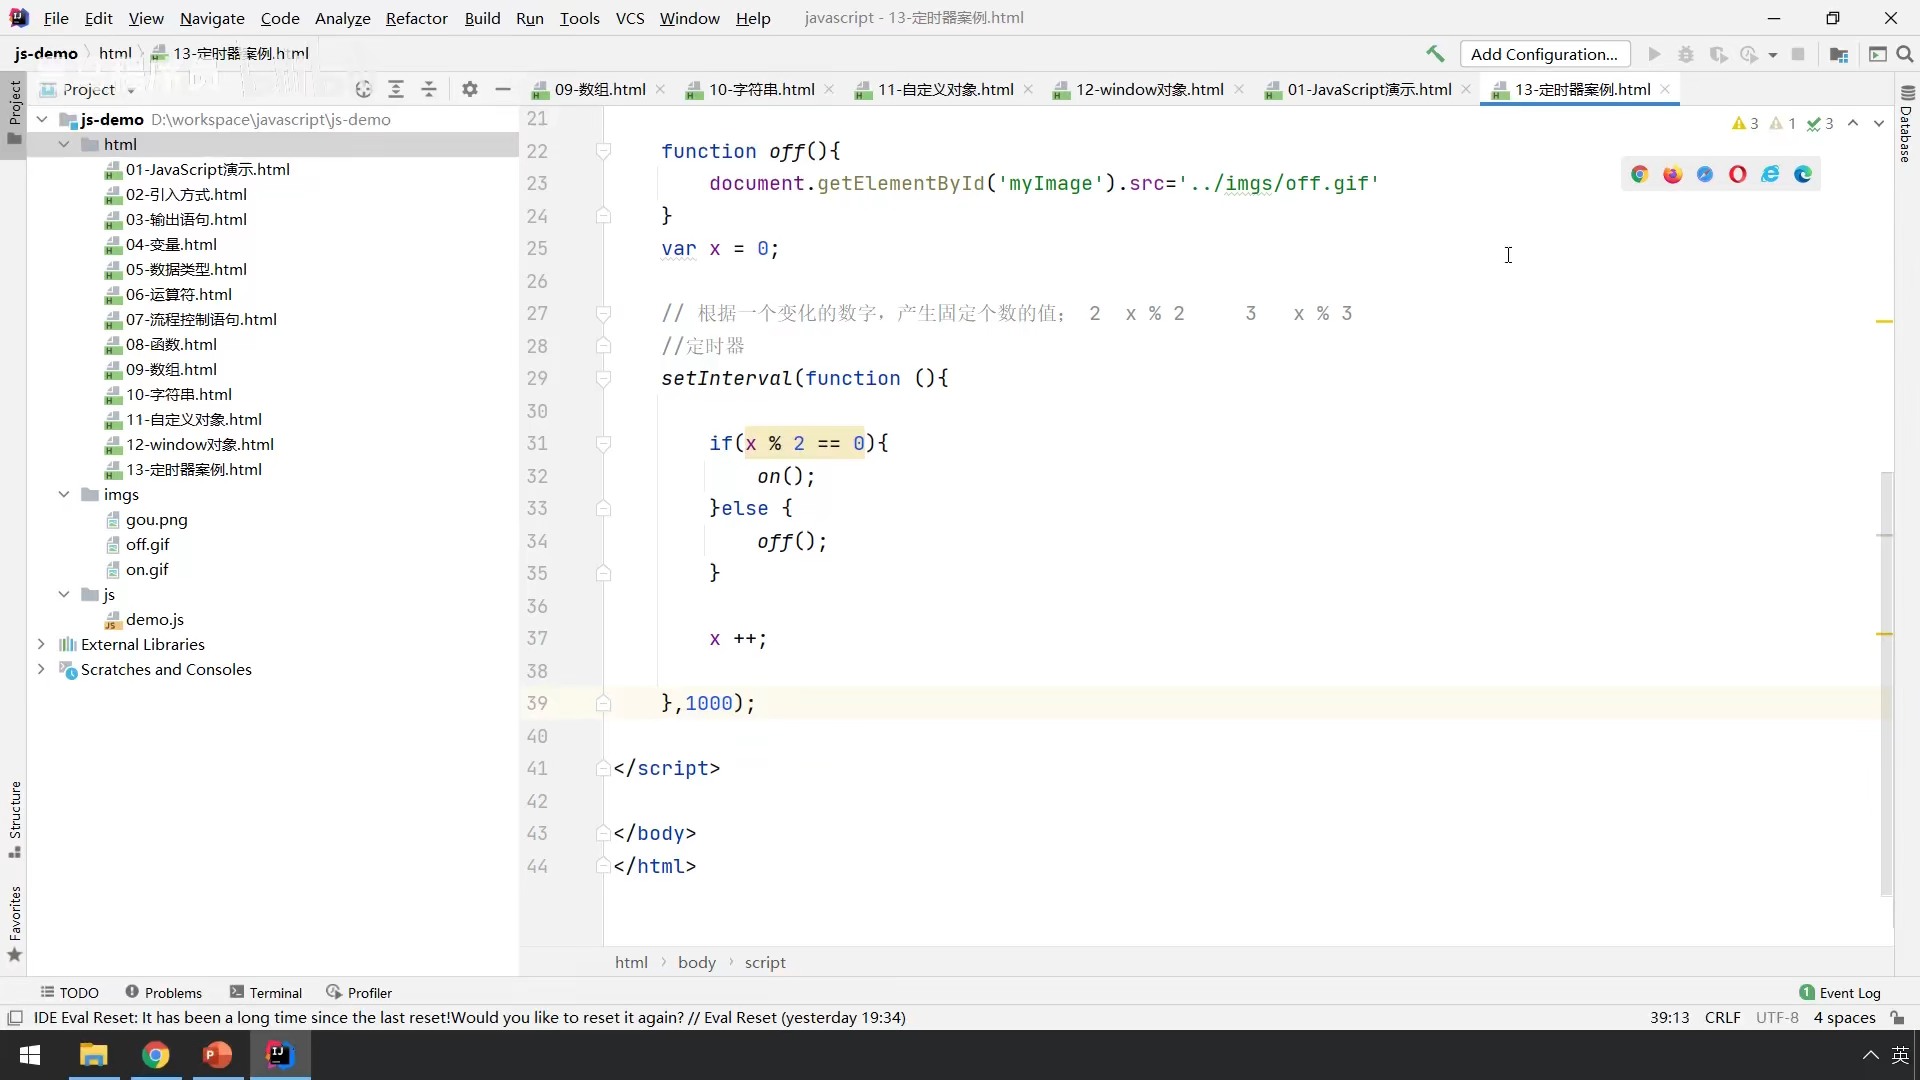Screen dimensions: 1920x1080
Task: Click Add Configuration button
Action: pyautogui.click(x=1544, y=54)
